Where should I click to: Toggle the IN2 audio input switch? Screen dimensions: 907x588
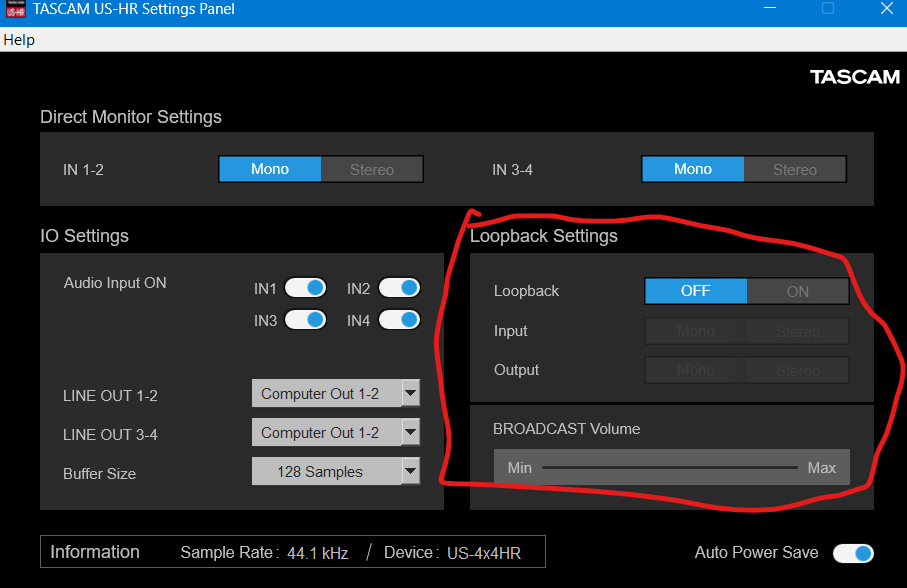tap(399, 288)
